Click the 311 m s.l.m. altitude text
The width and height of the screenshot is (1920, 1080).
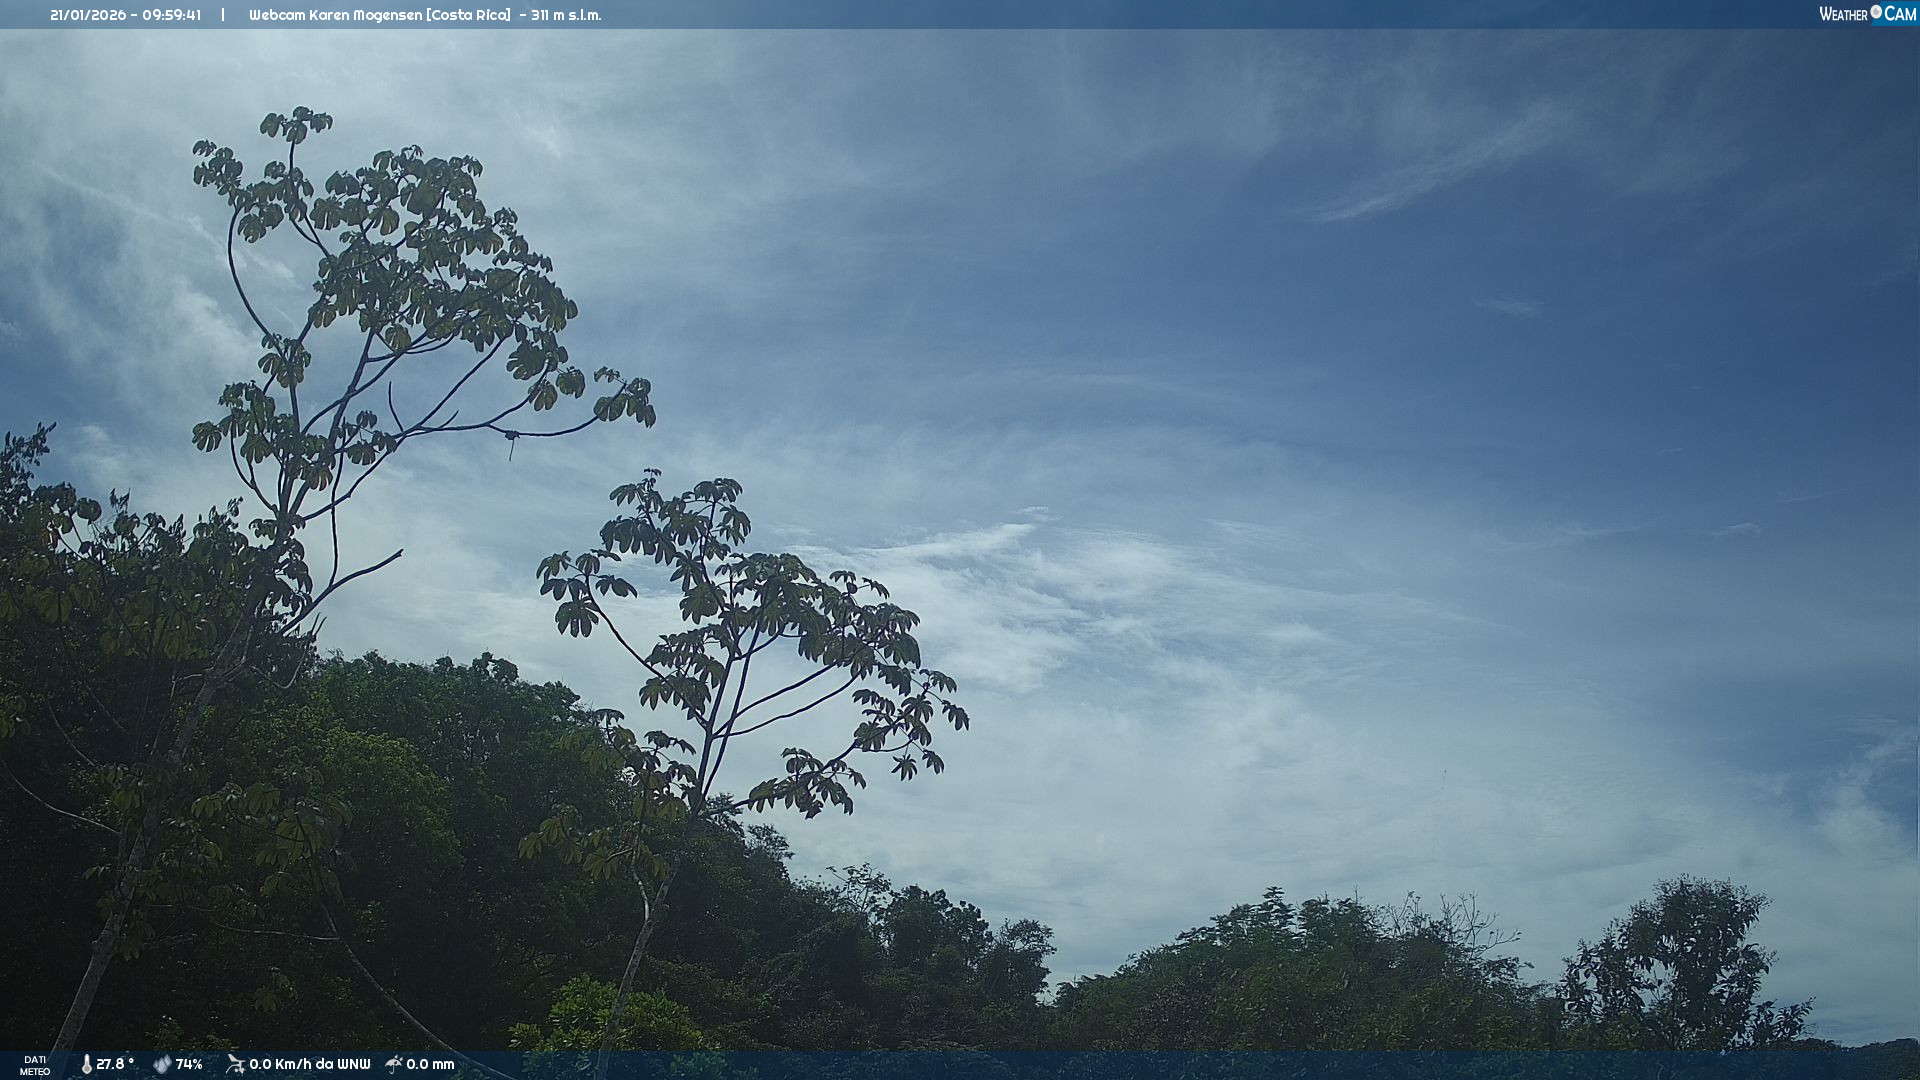tap(566, 15)
